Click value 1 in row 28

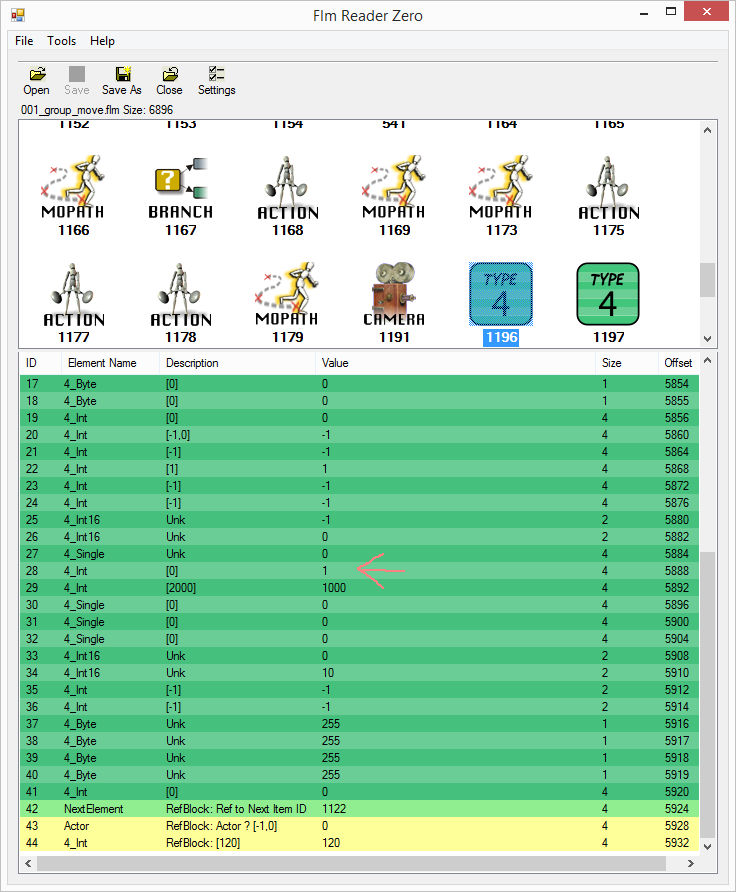tap(325, 571)
